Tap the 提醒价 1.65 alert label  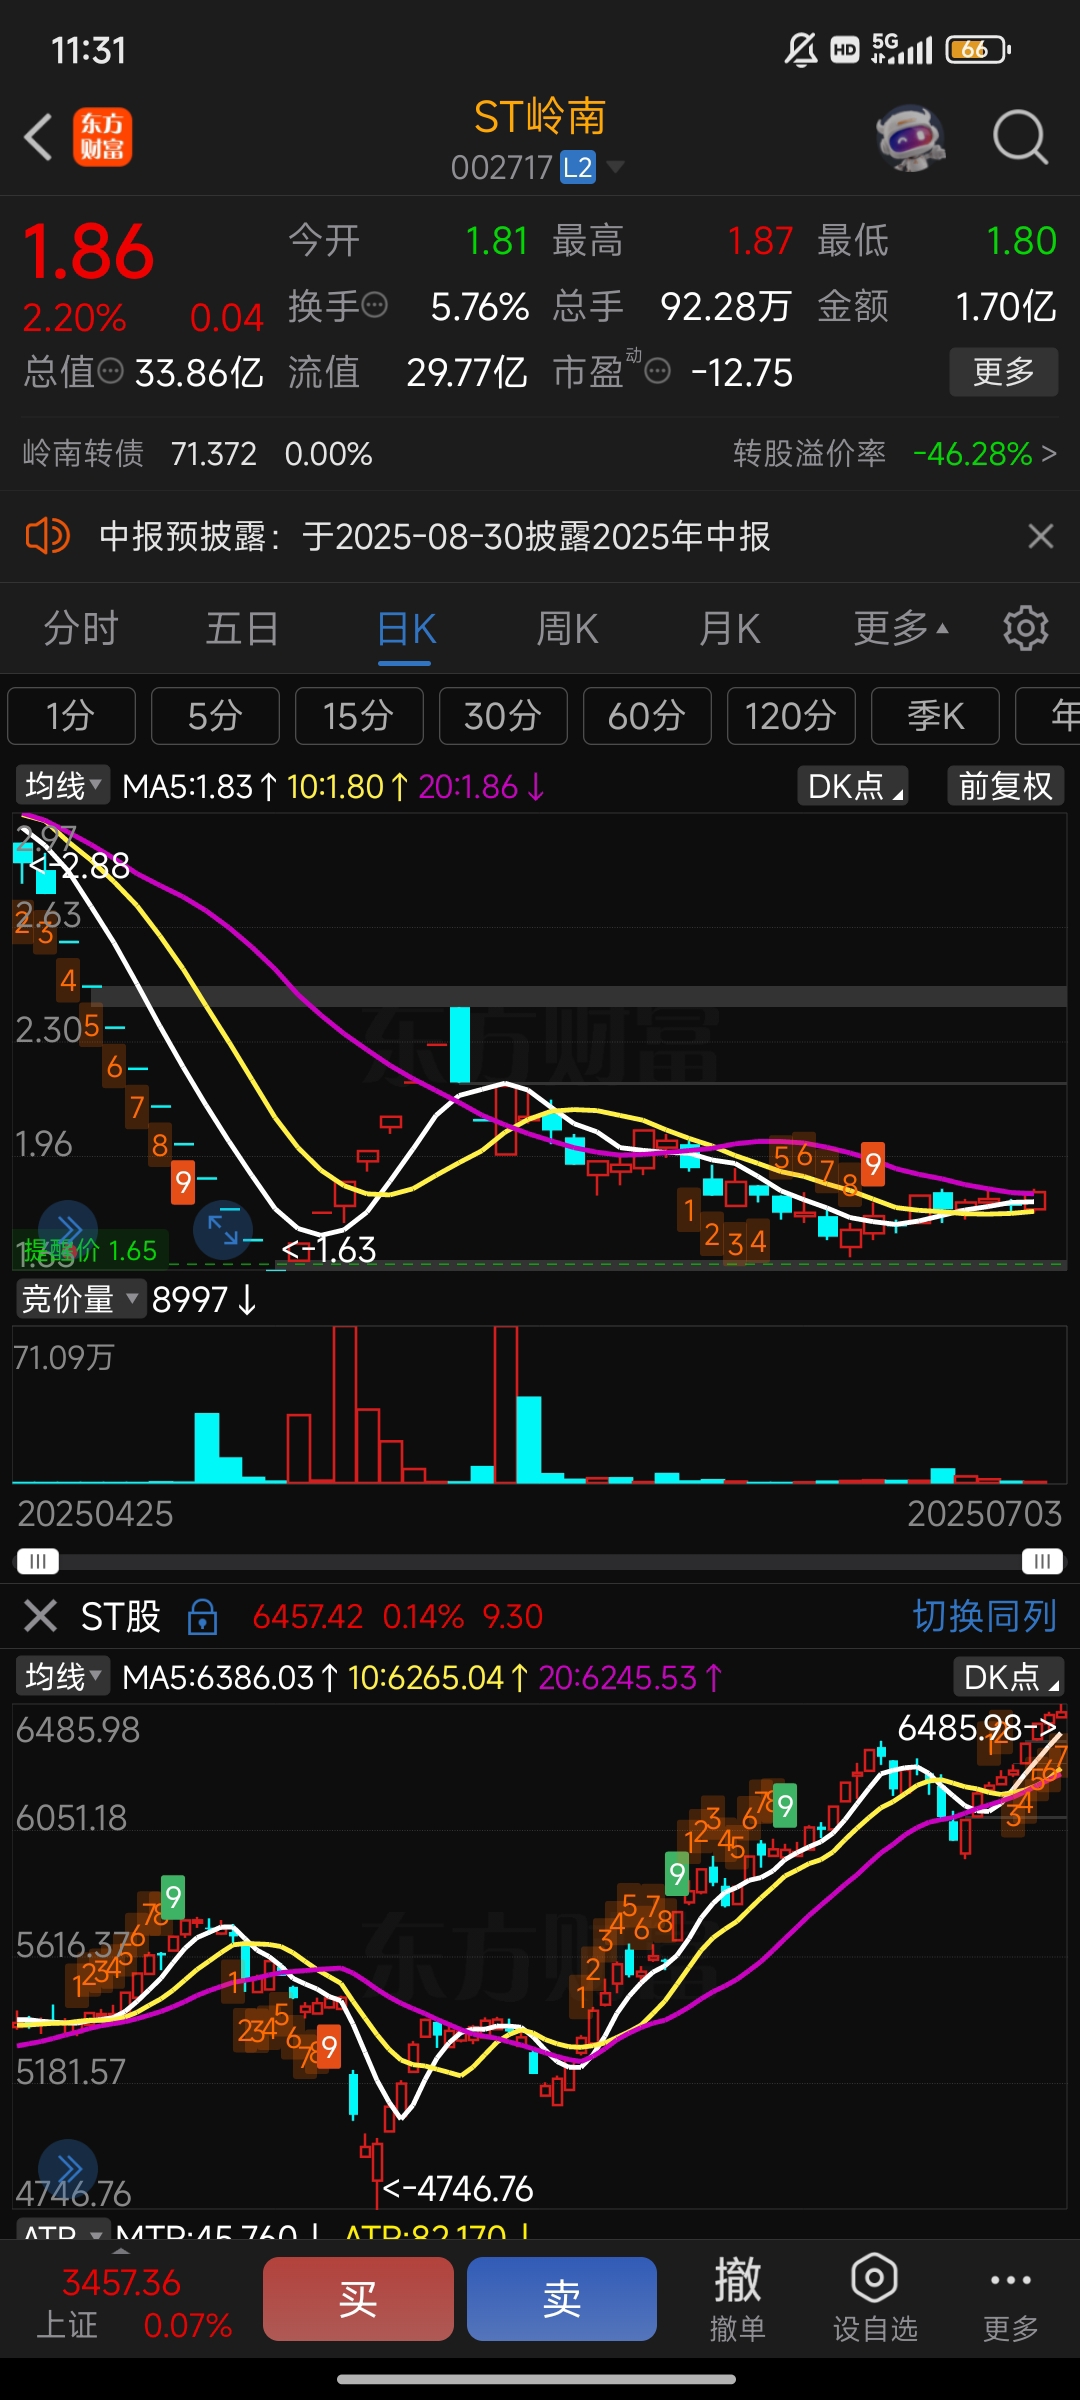coord(90,1250)
